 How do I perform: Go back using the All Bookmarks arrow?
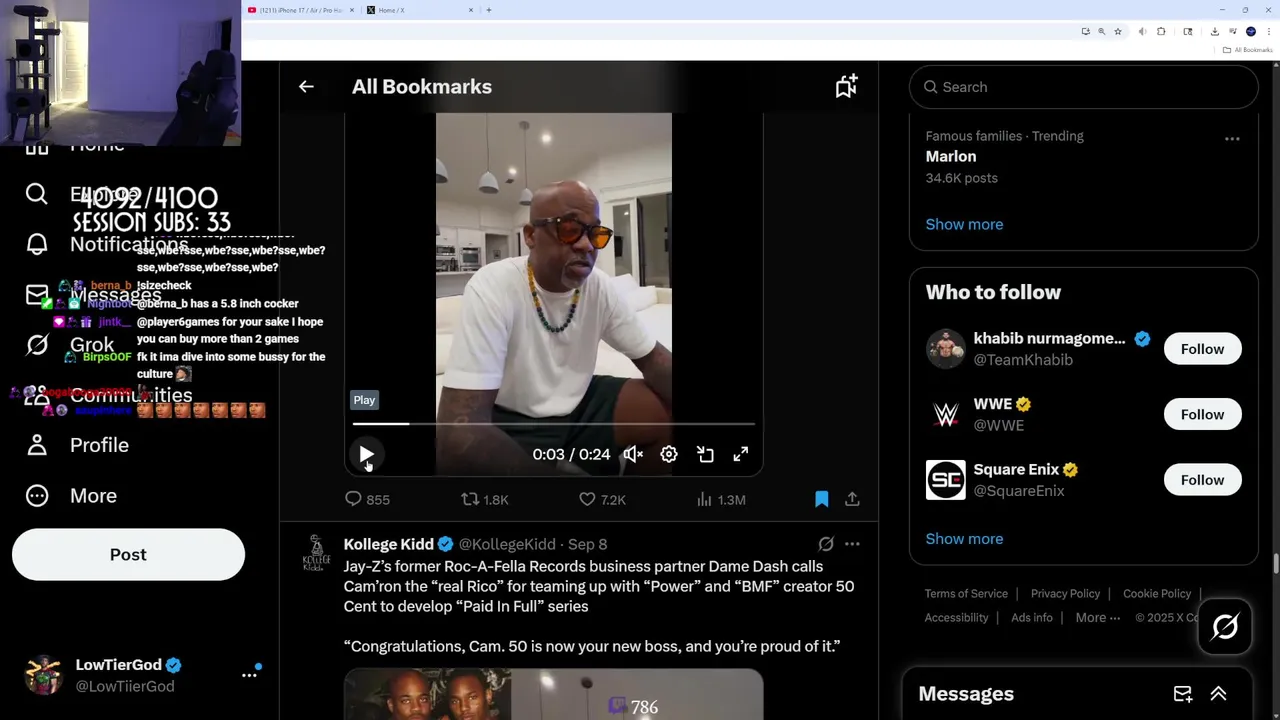pos(306,87)
